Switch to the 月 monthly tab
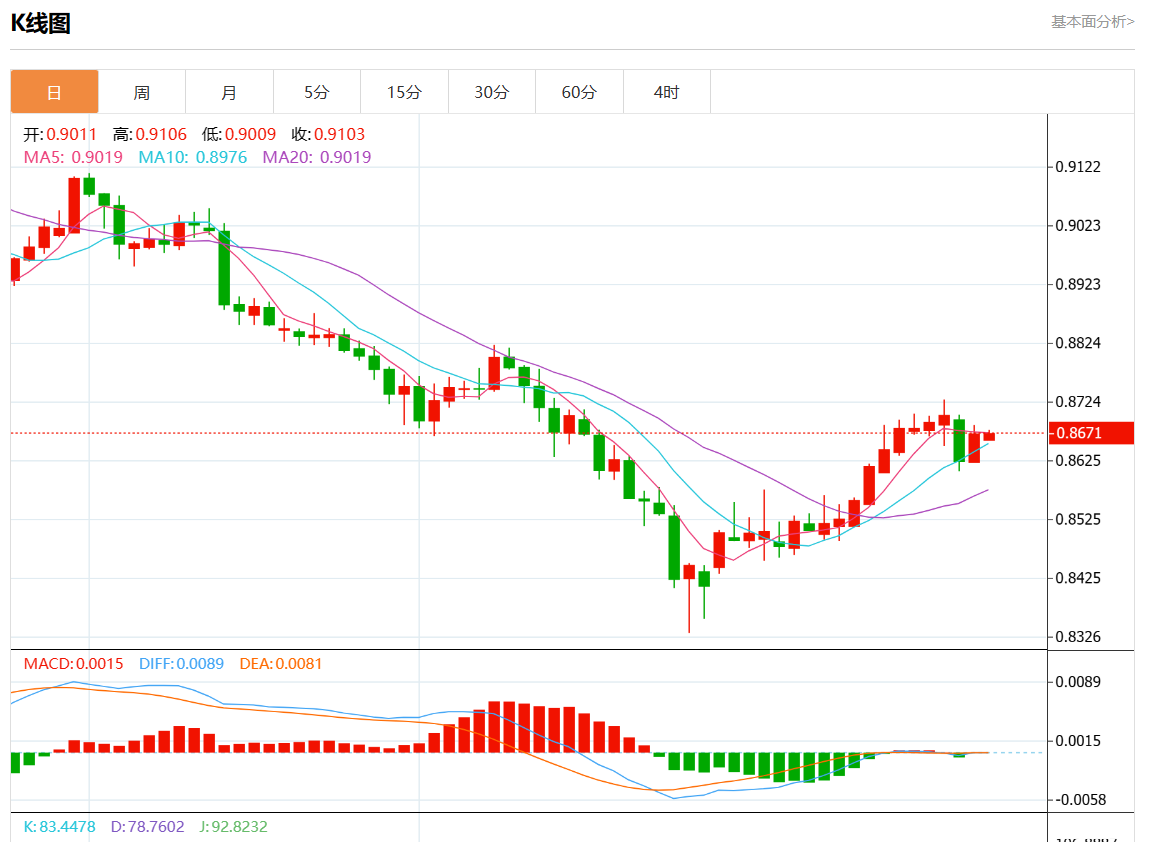 (229, 92)
